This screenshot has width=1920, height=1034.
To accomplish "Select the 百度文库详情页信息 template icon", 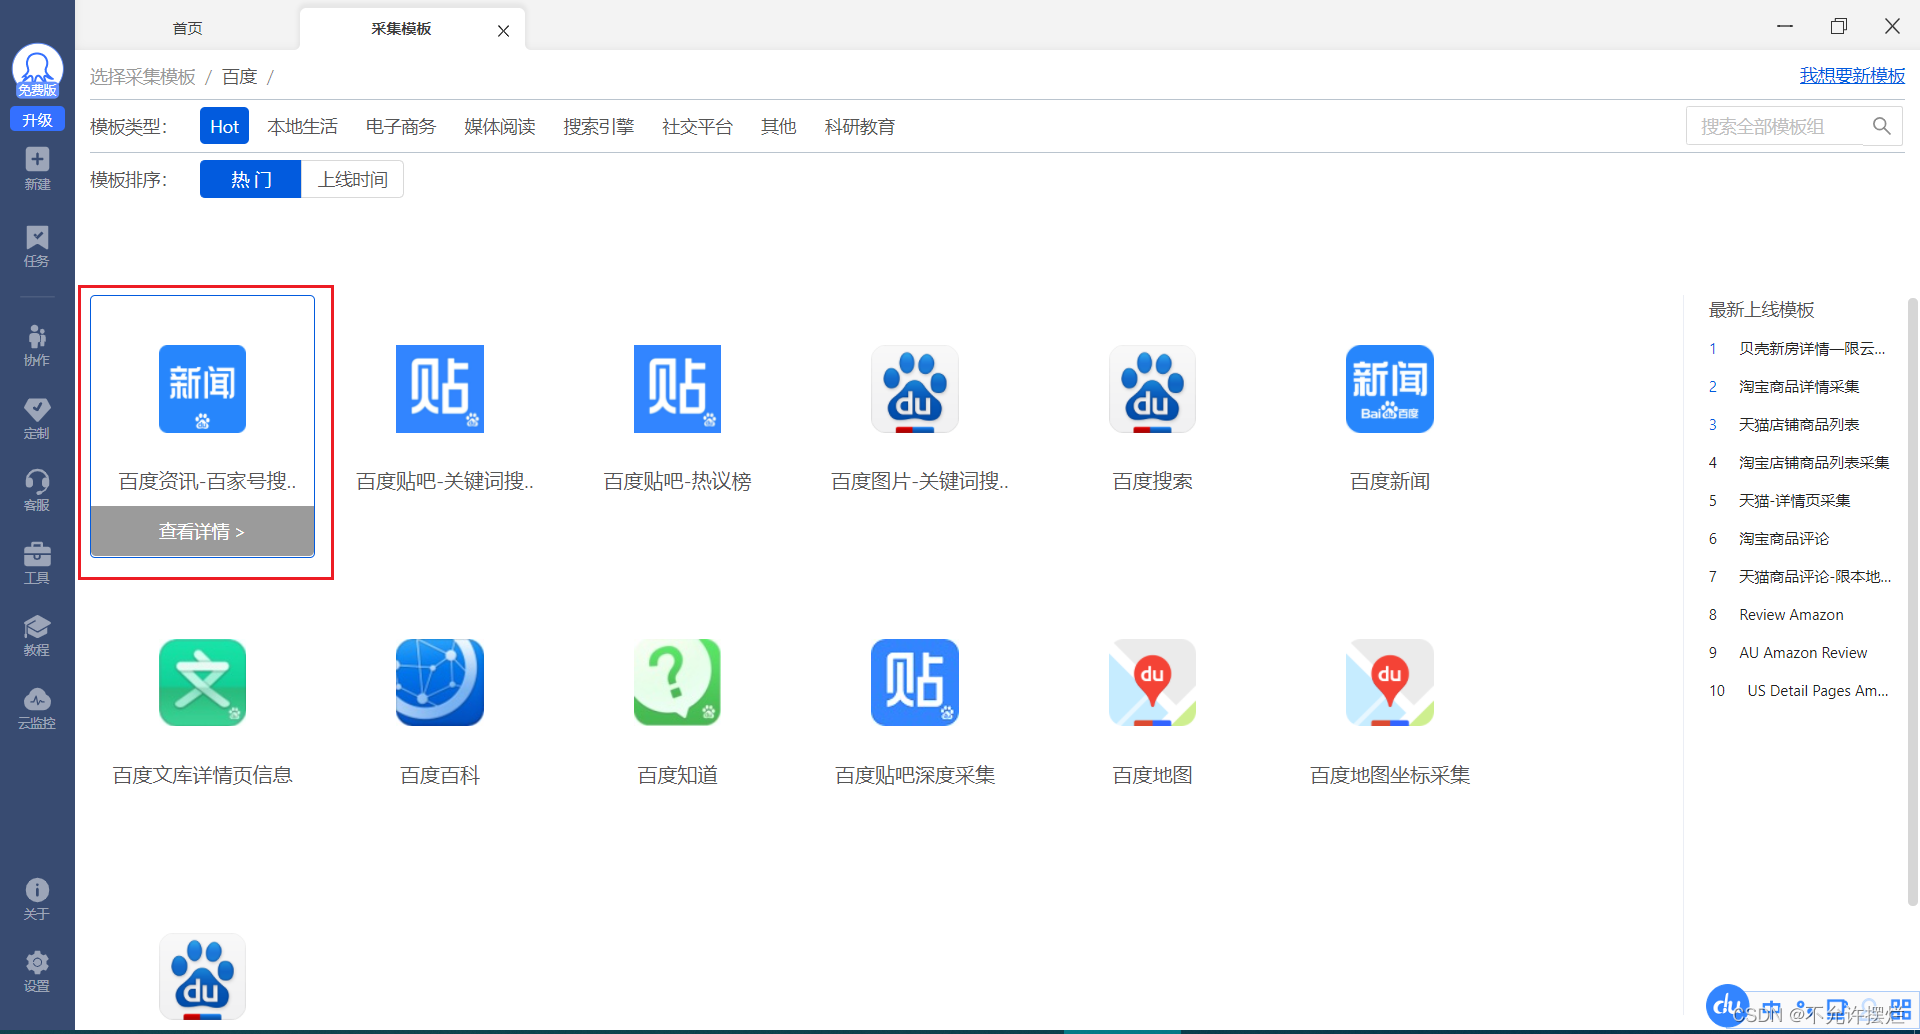I will (202, 683).
